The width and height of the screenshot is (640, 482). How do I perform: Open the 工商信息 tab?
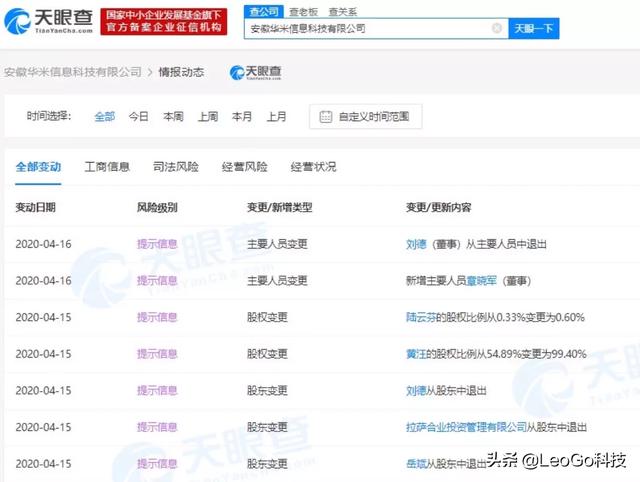click(106, 166)
